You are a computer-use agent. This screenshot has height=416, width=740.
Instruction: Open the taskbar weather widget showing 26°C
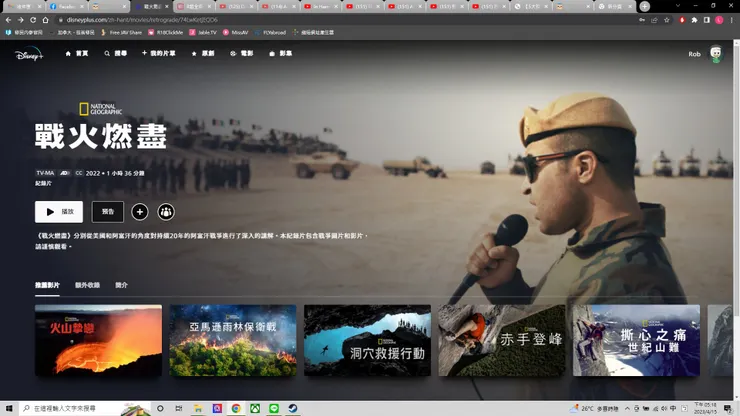594,408
